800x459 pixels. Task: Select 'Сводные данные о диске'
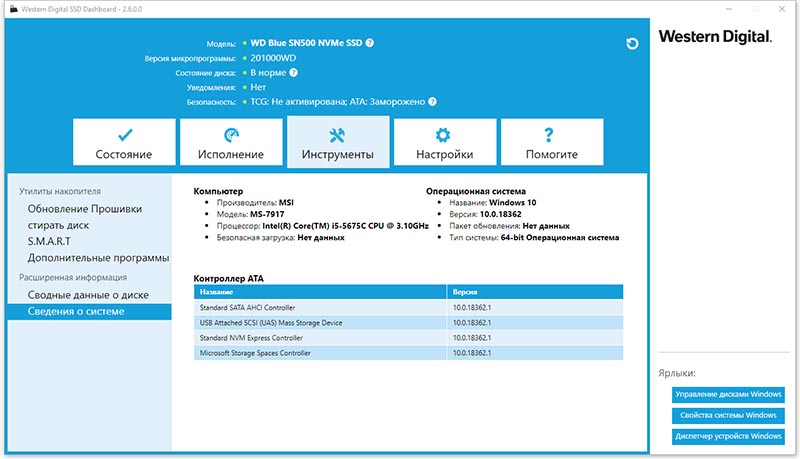pyautogui.click(x=88, y=295)
